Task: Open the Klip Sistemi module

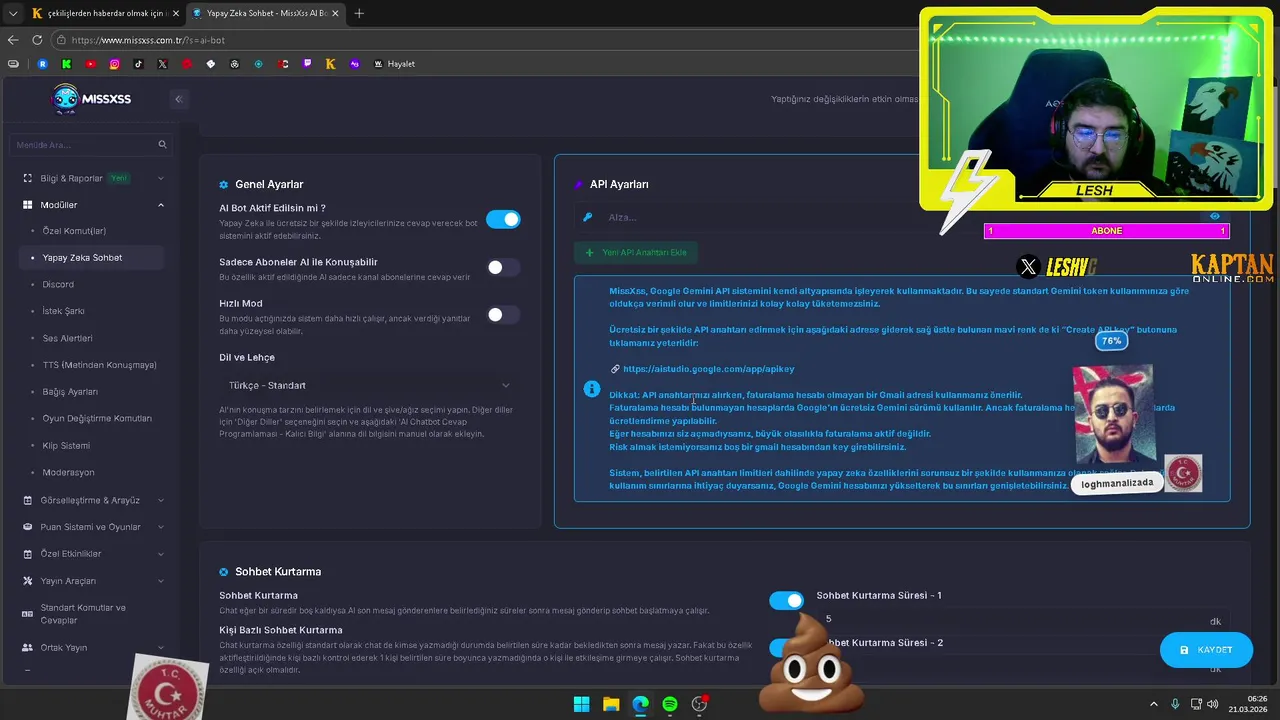Action: 66,445
